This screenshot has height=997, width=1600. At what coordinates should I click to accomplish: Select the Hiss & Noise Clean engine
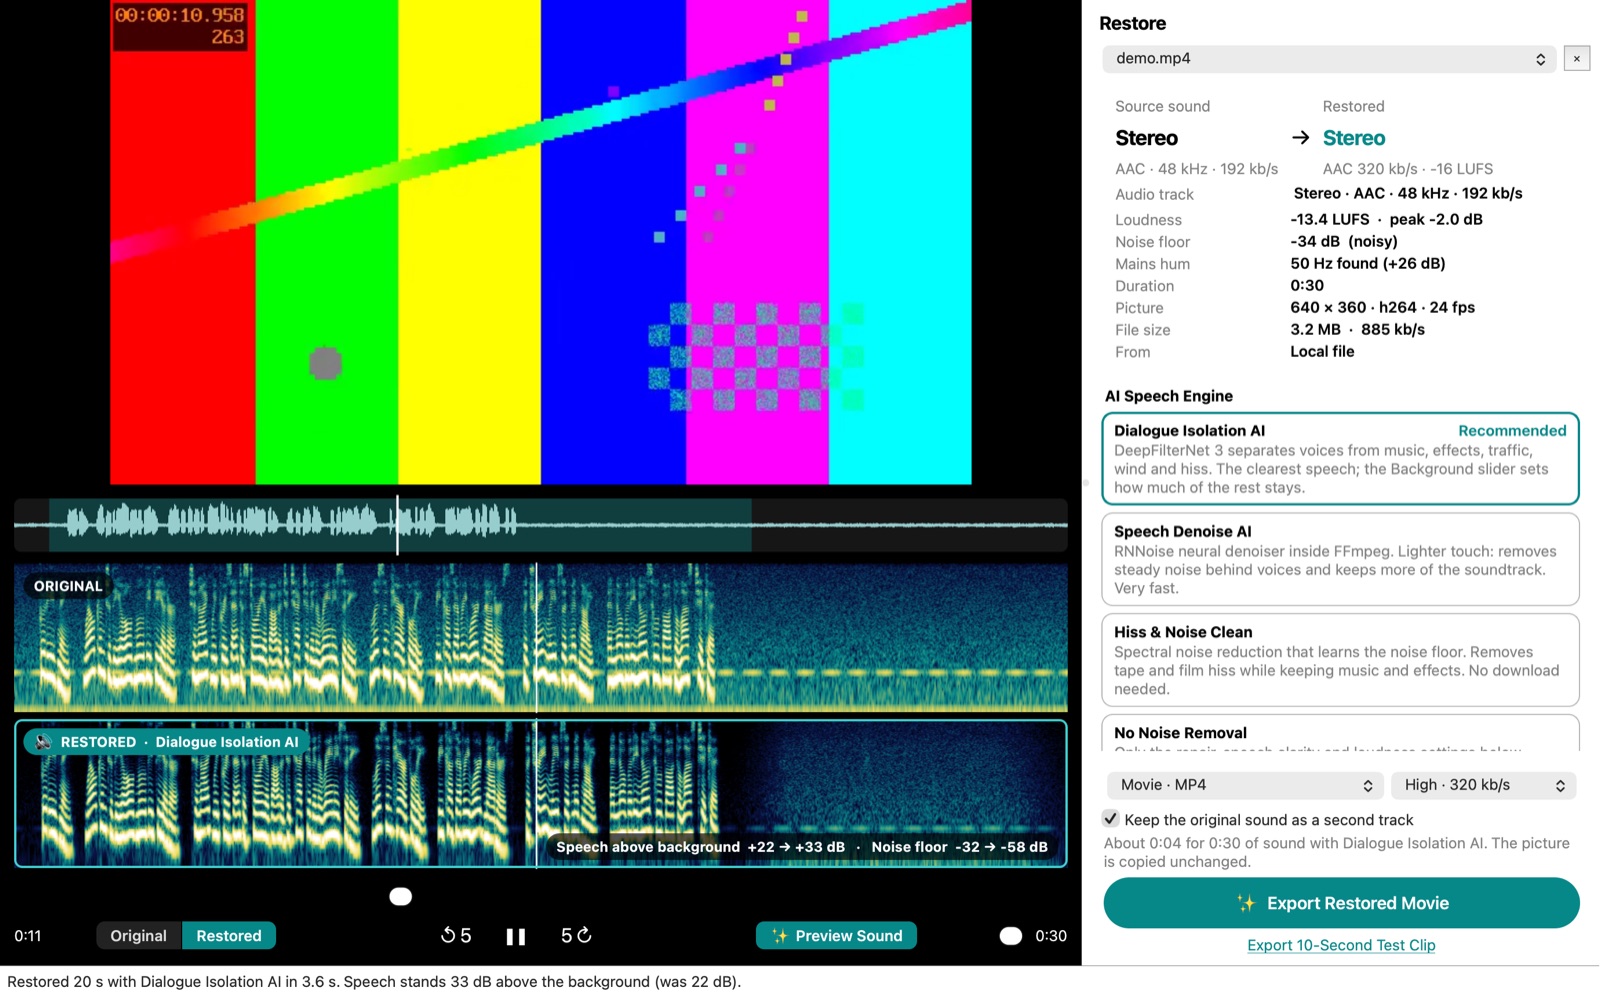[x=1340, y=660]
